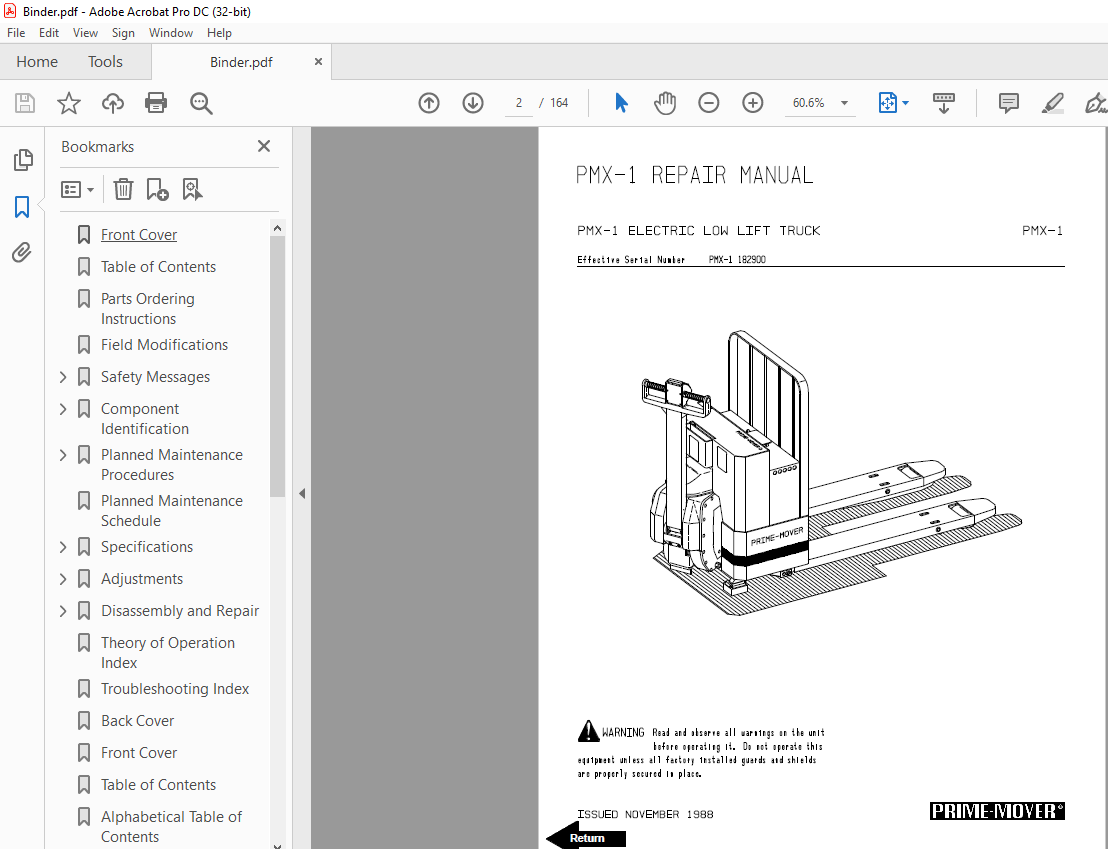This screenshot has width=1108, height=849.
Task: Click the zoom percentage field 60.6%
Action: pyautogui.click(x=808, y=103)
